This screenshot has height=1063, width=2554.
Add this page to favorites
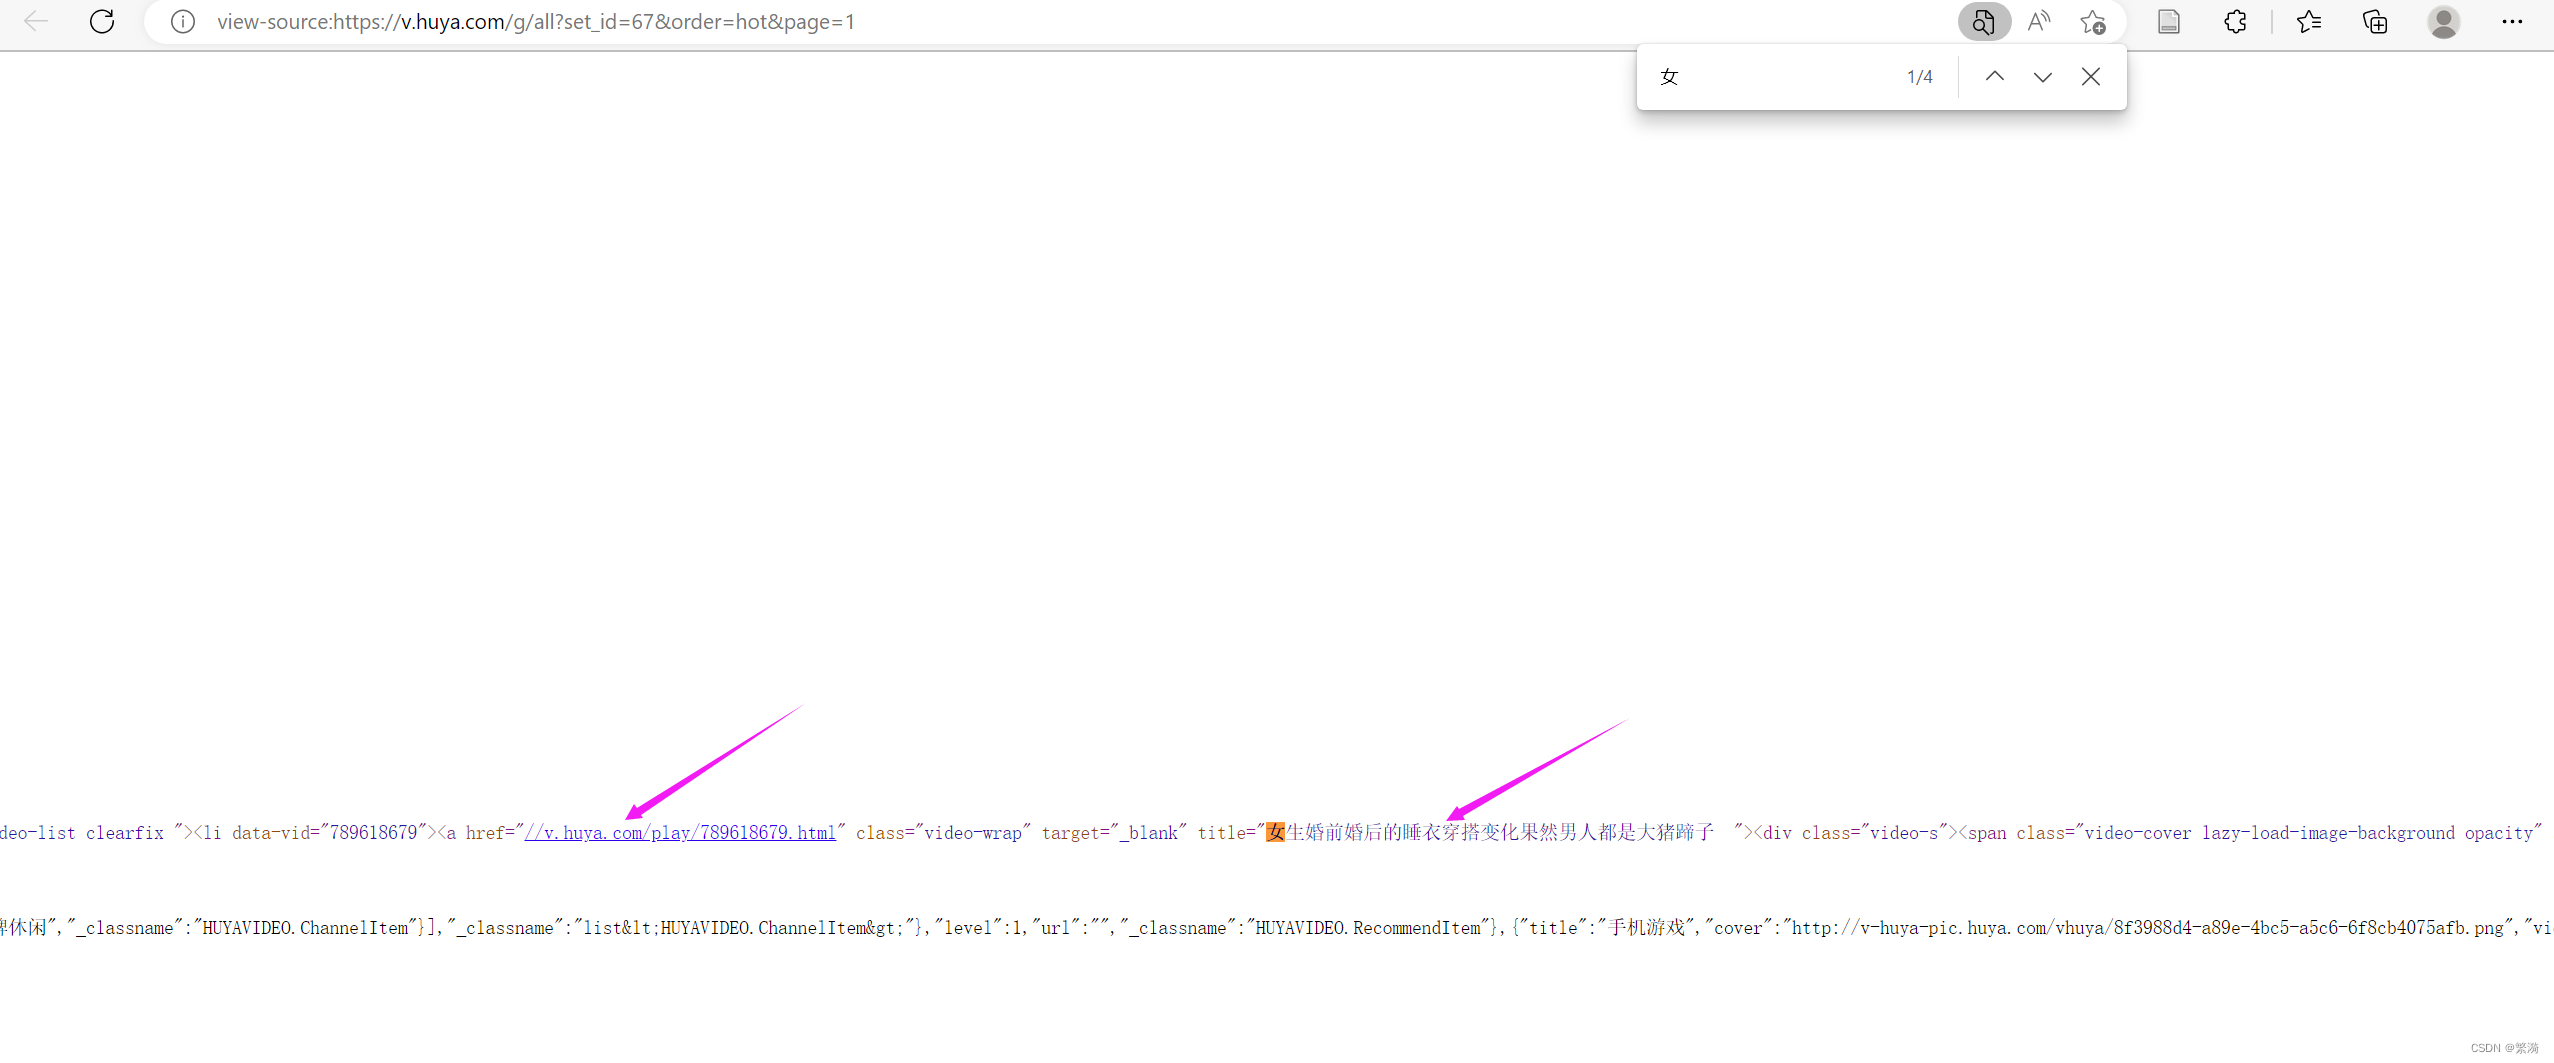[2093, 21]
